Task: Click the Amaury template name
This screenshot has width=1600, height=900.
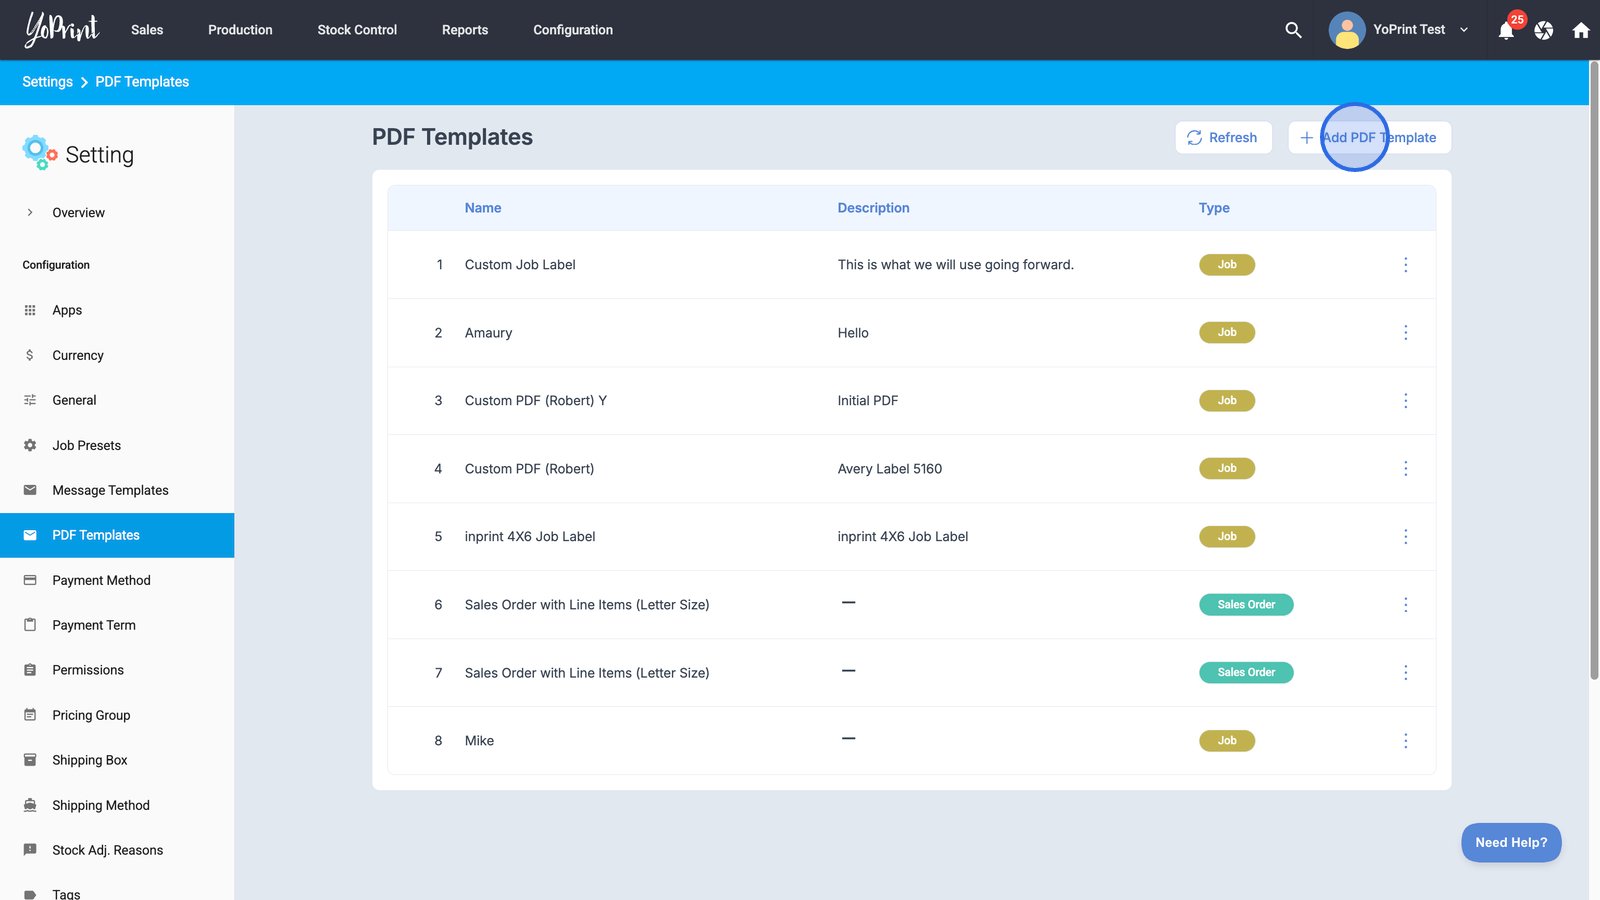Action: point(488,333)
